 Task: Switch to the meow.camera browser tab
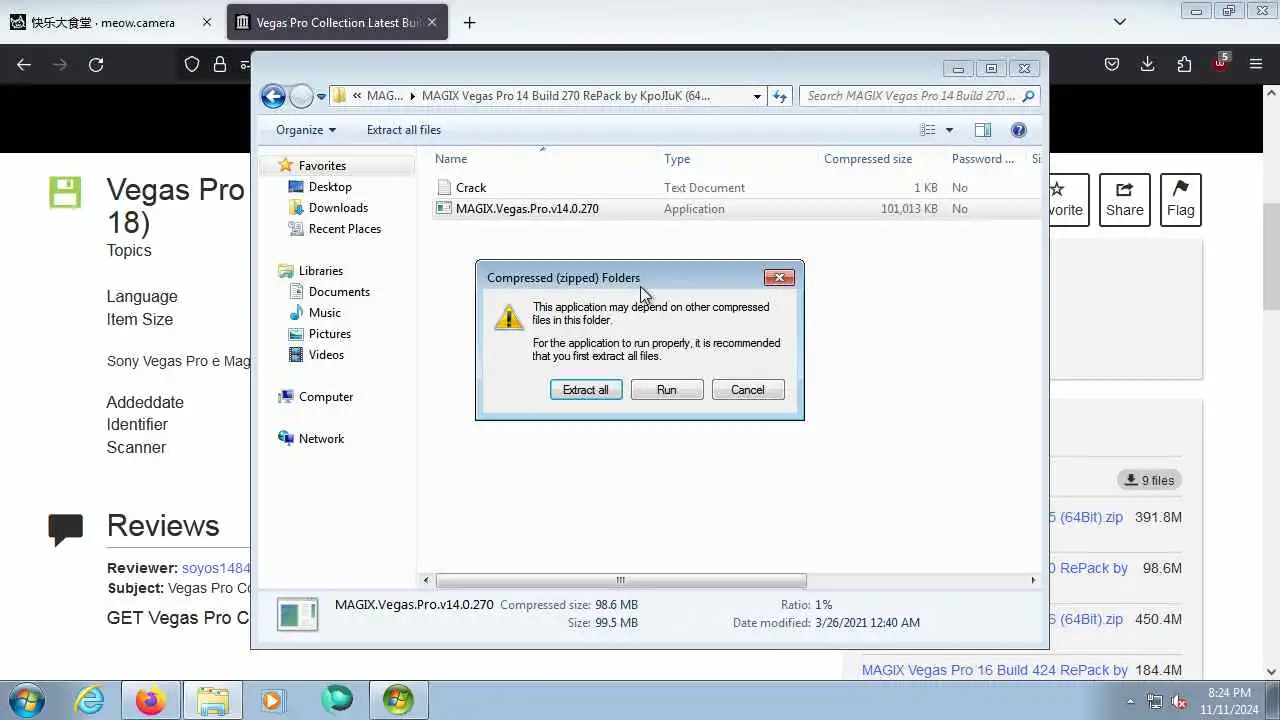click(102, 22)
